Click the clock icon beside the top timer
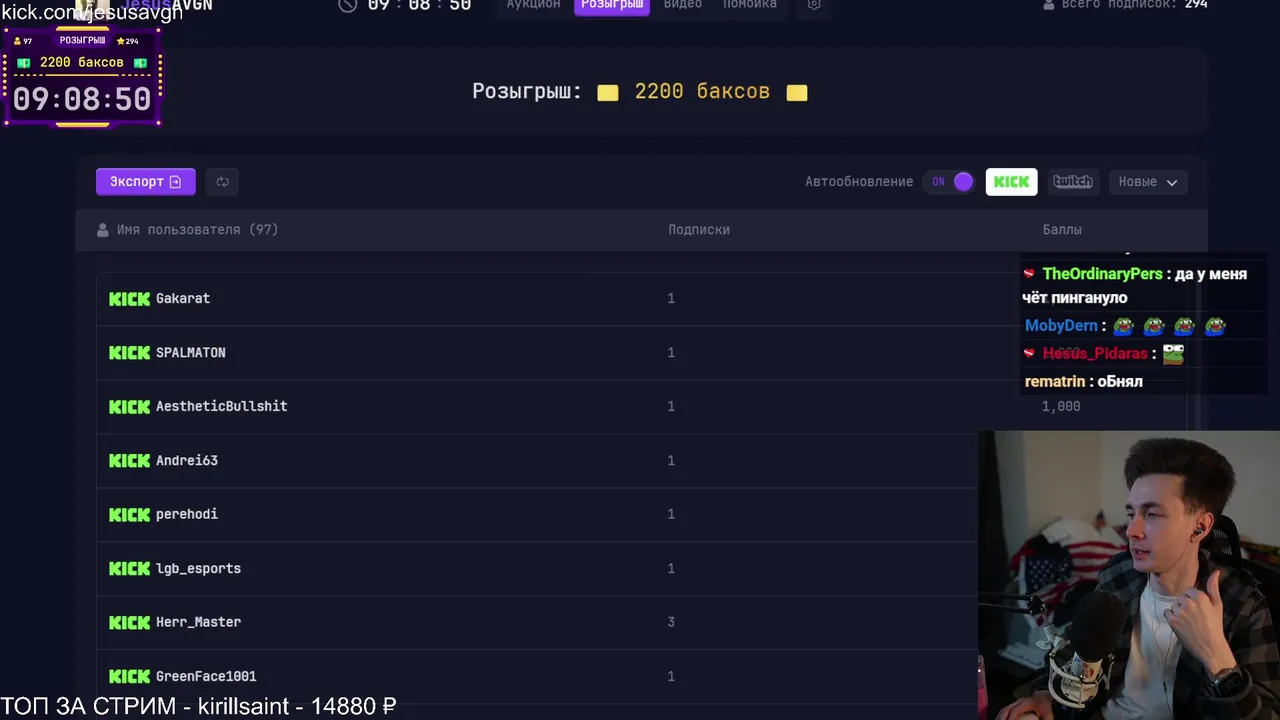This screenshot has height=720, width=1280. (x=347, y=5)
